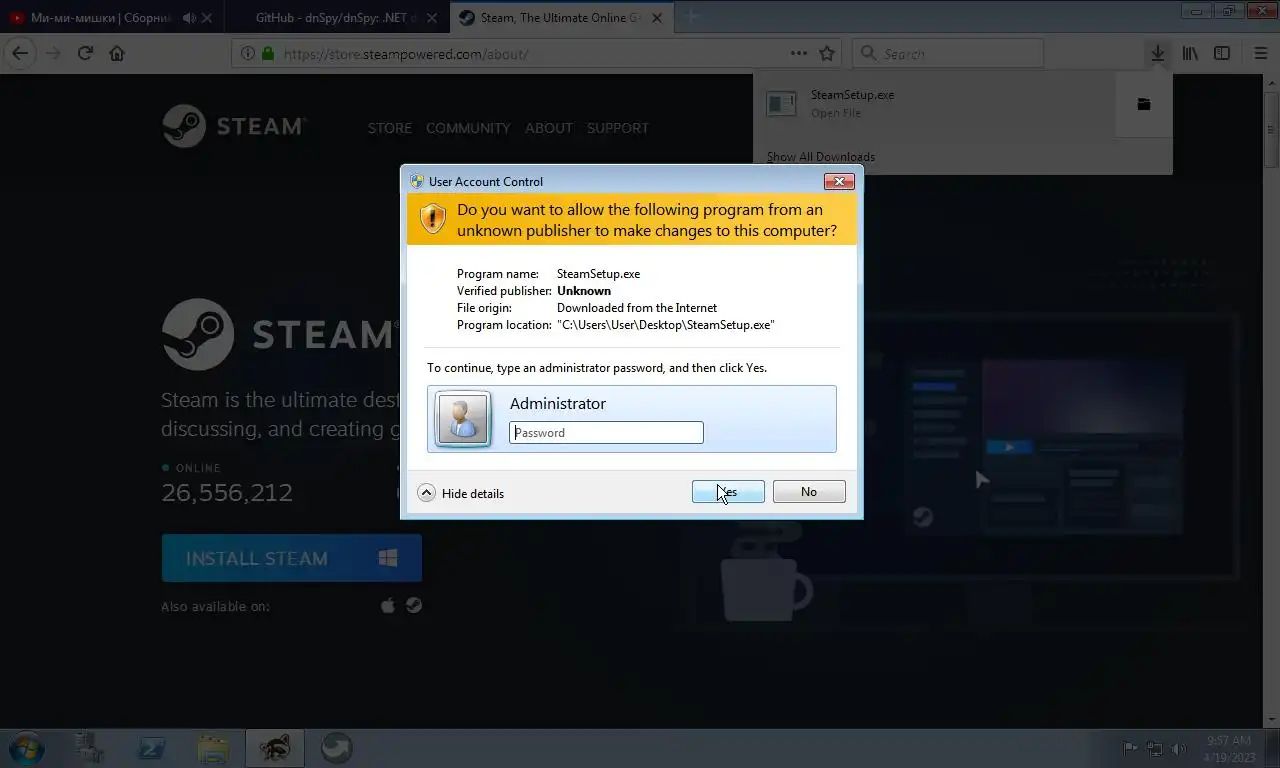The height and width of the screenshot is (768, 1280).
Task: Click Show All Downloads
Action: click(821, 157)
